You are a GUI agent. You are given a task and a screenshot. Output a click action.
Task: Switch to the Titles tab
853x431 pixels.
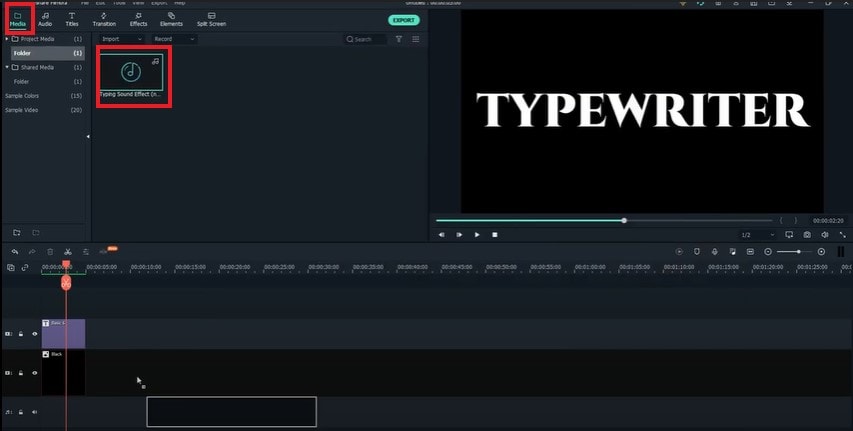pyautogui.click(x=72, y=18)
